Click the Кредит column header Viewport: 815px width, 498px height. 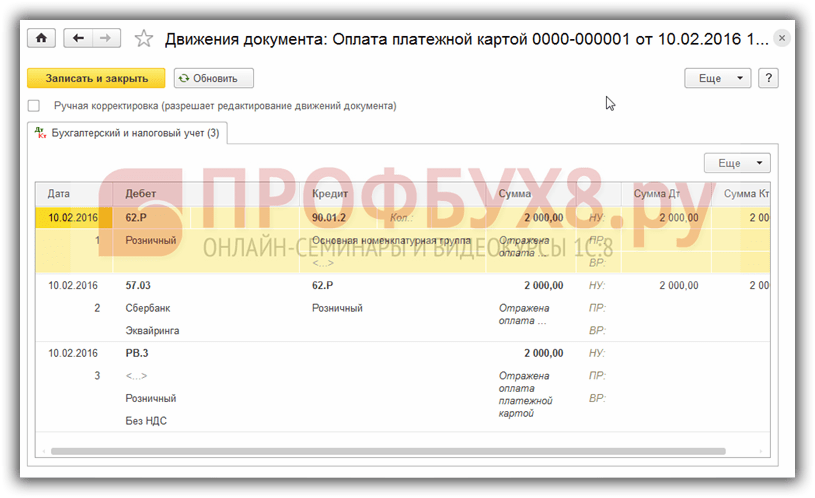tap(330, 193)
